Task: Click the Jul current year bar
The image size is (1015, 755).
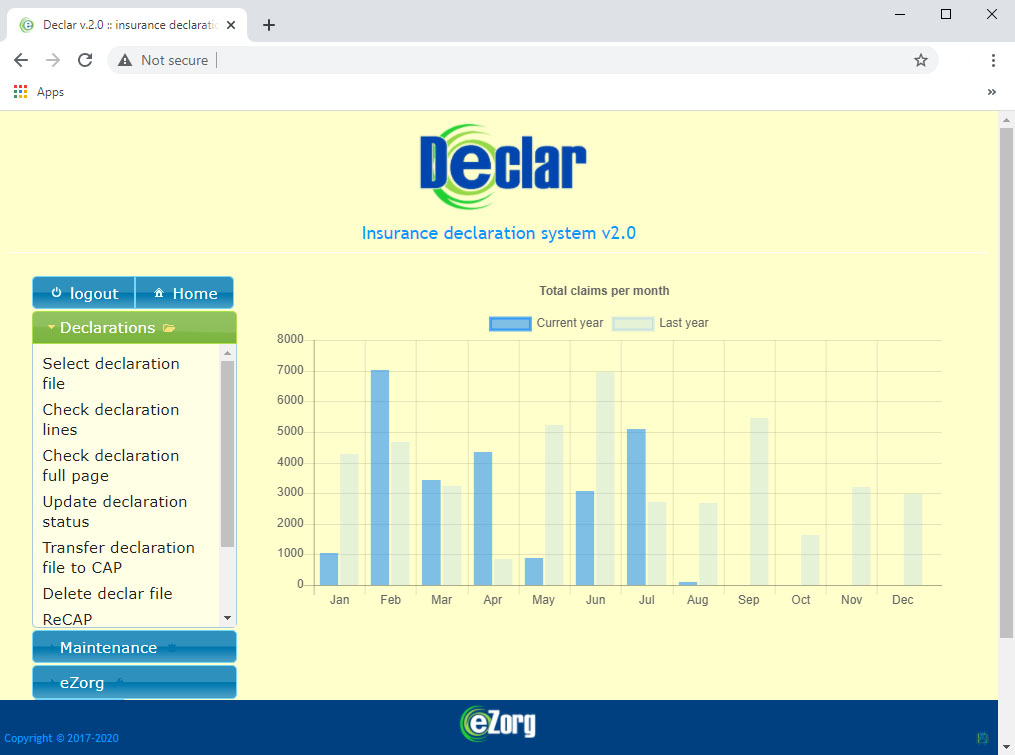Action: point(636,507)
